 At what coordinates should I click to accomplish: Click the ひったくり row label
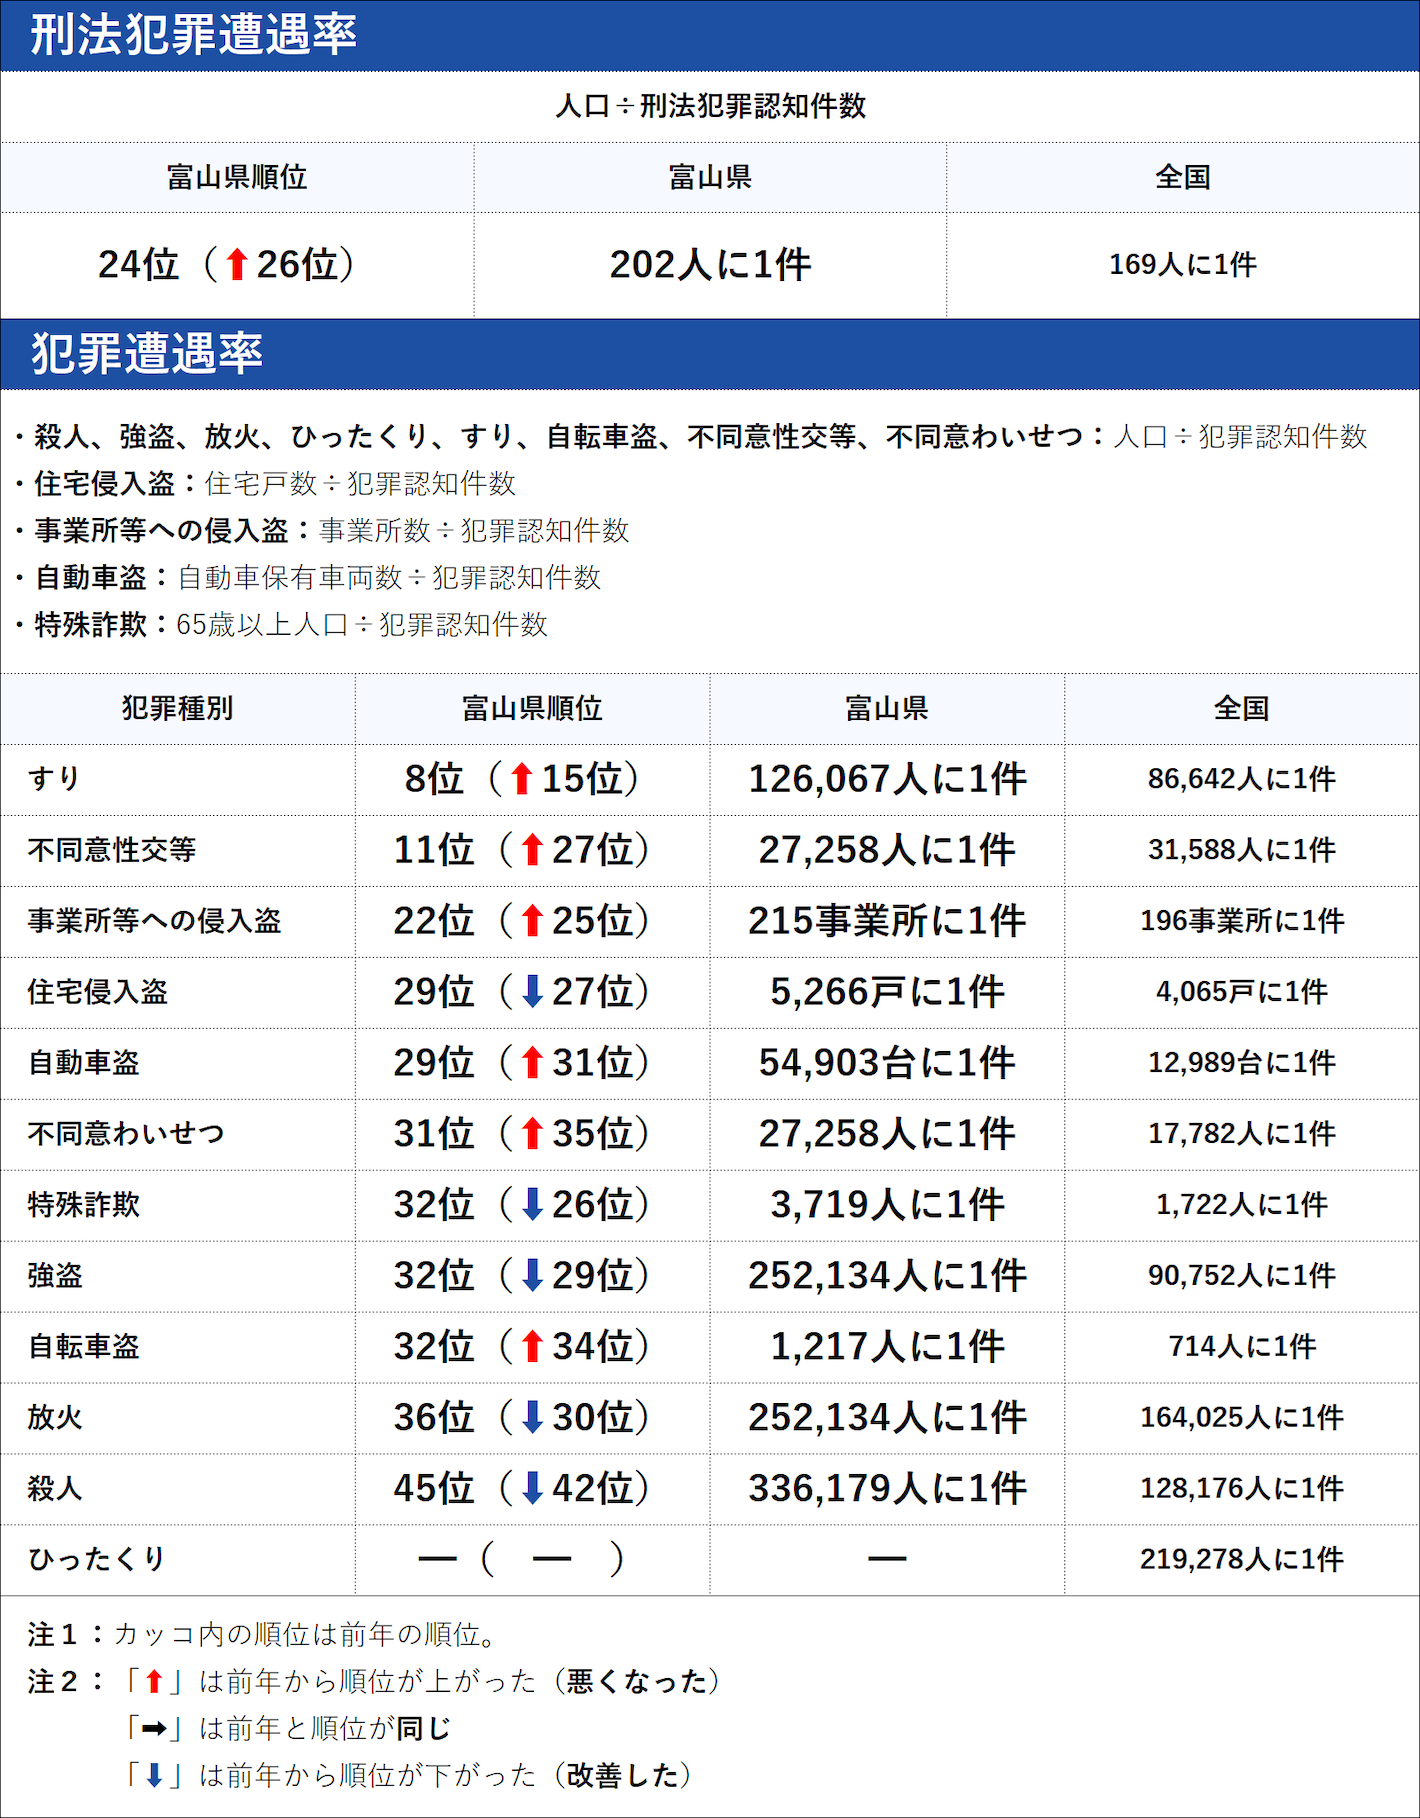point(97,1559)
